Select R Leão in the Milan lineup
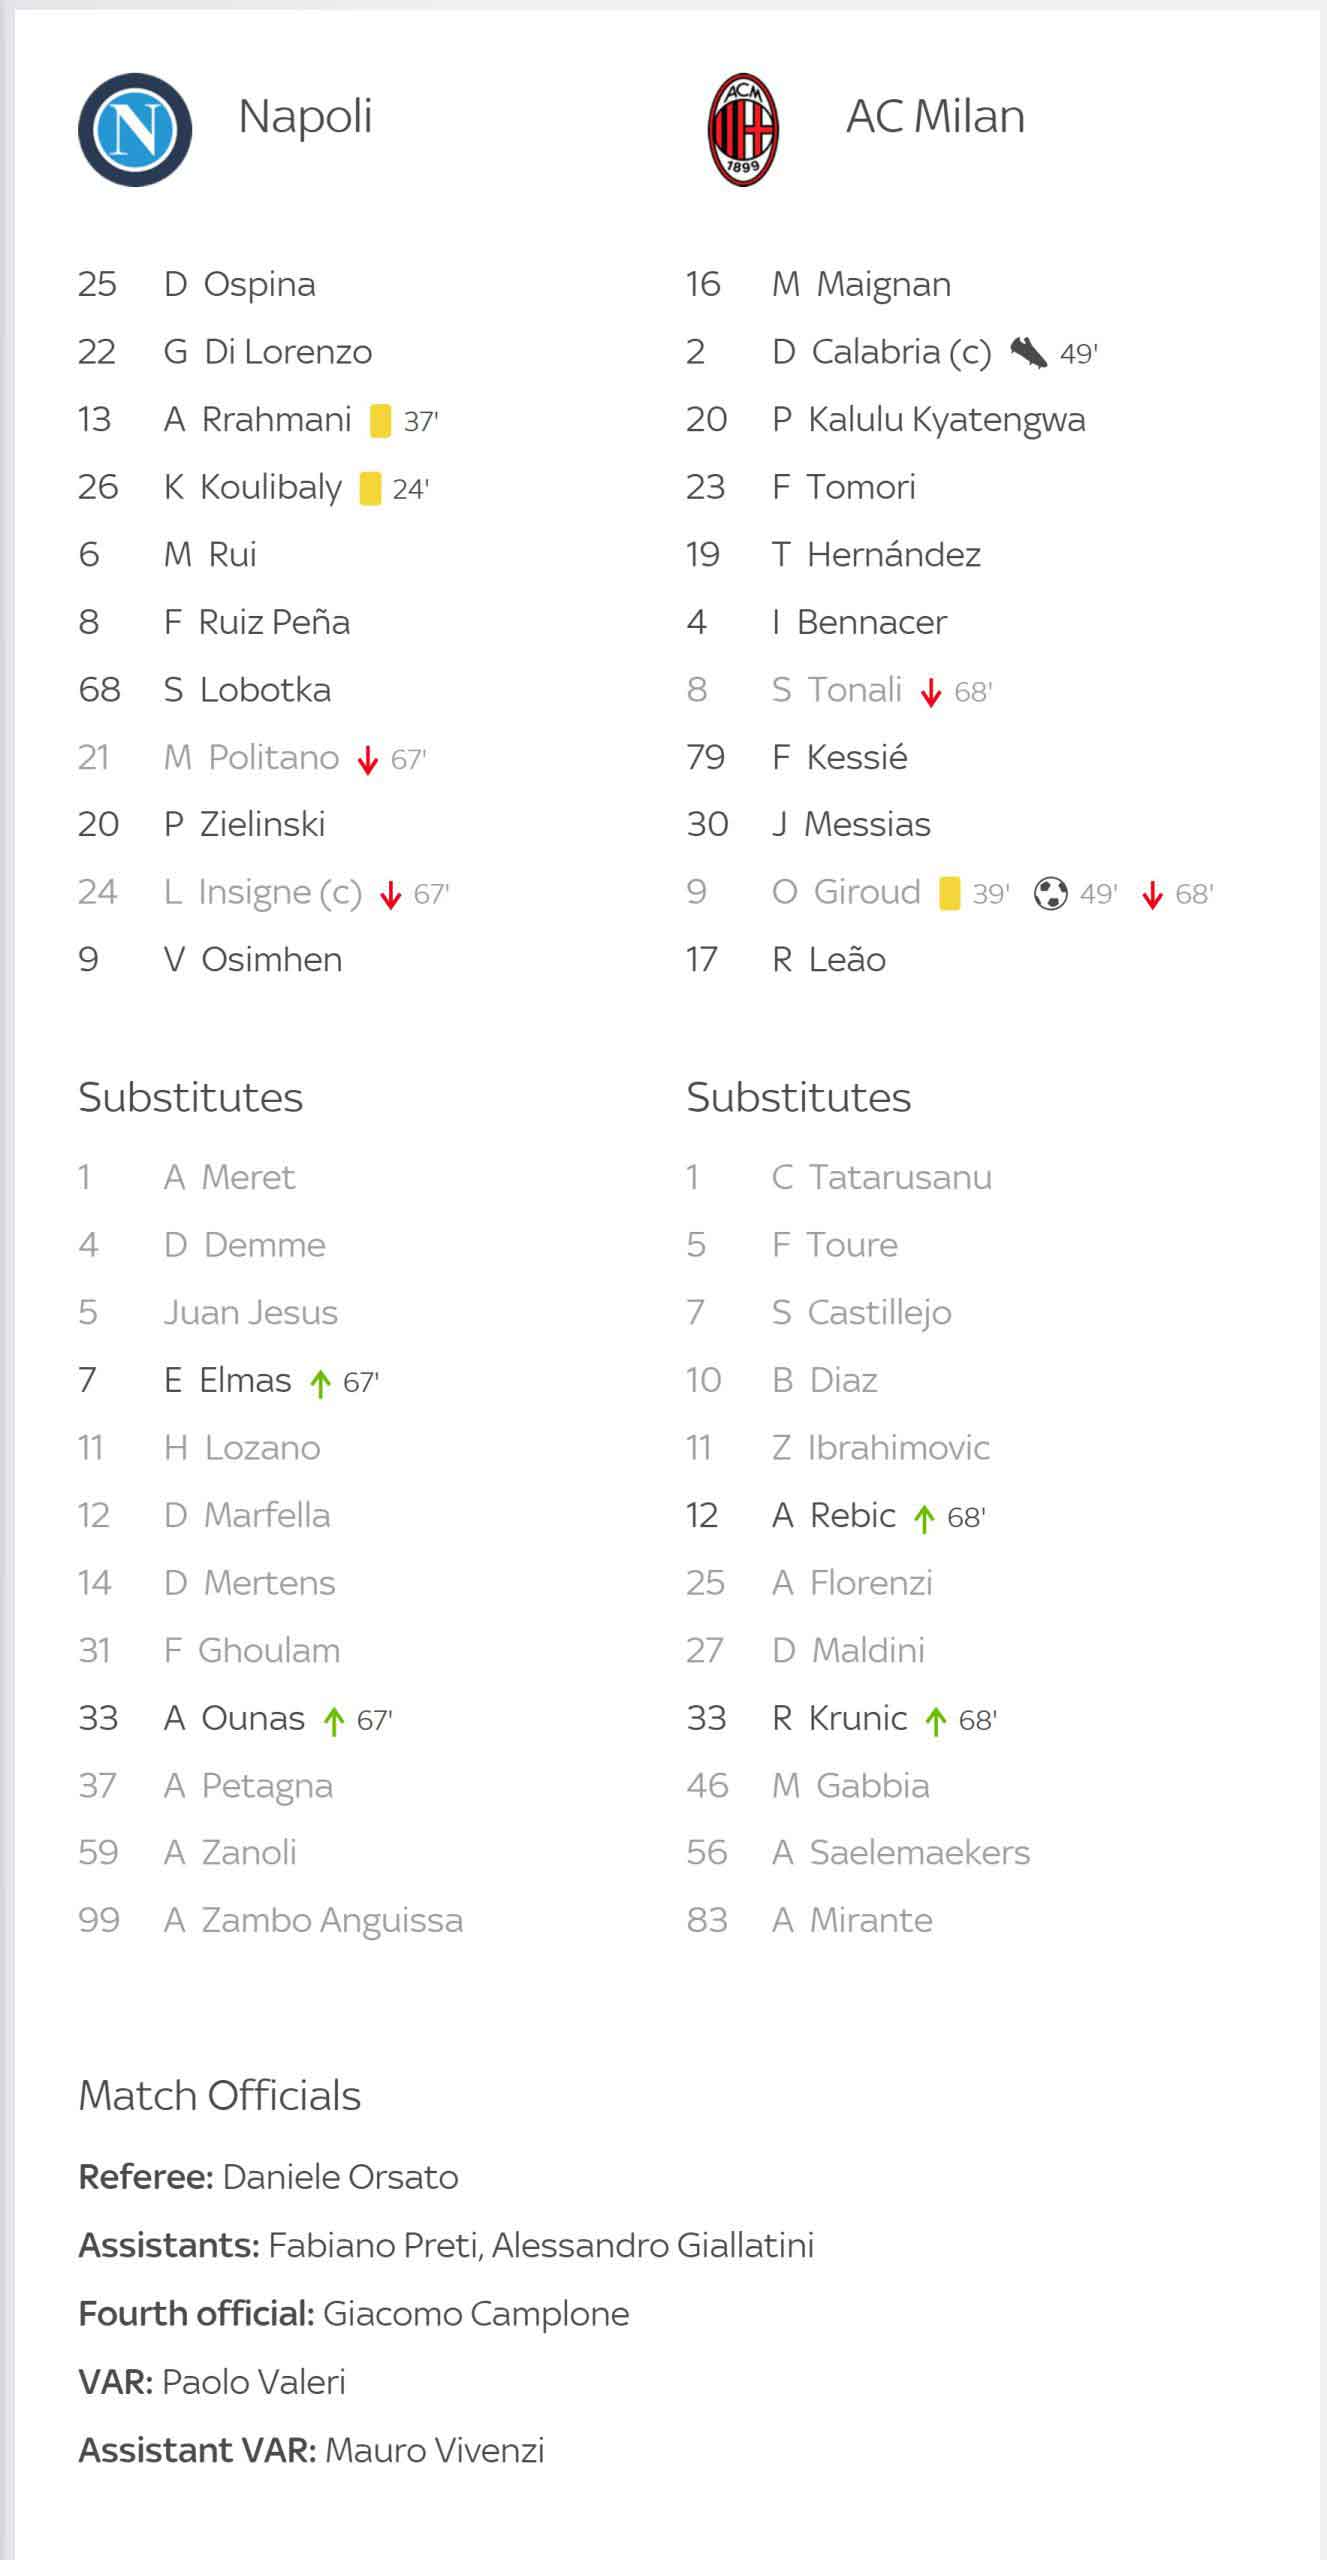Image resolution: width=1327 pixels, height=2560 pixels. tap(829, 960)
